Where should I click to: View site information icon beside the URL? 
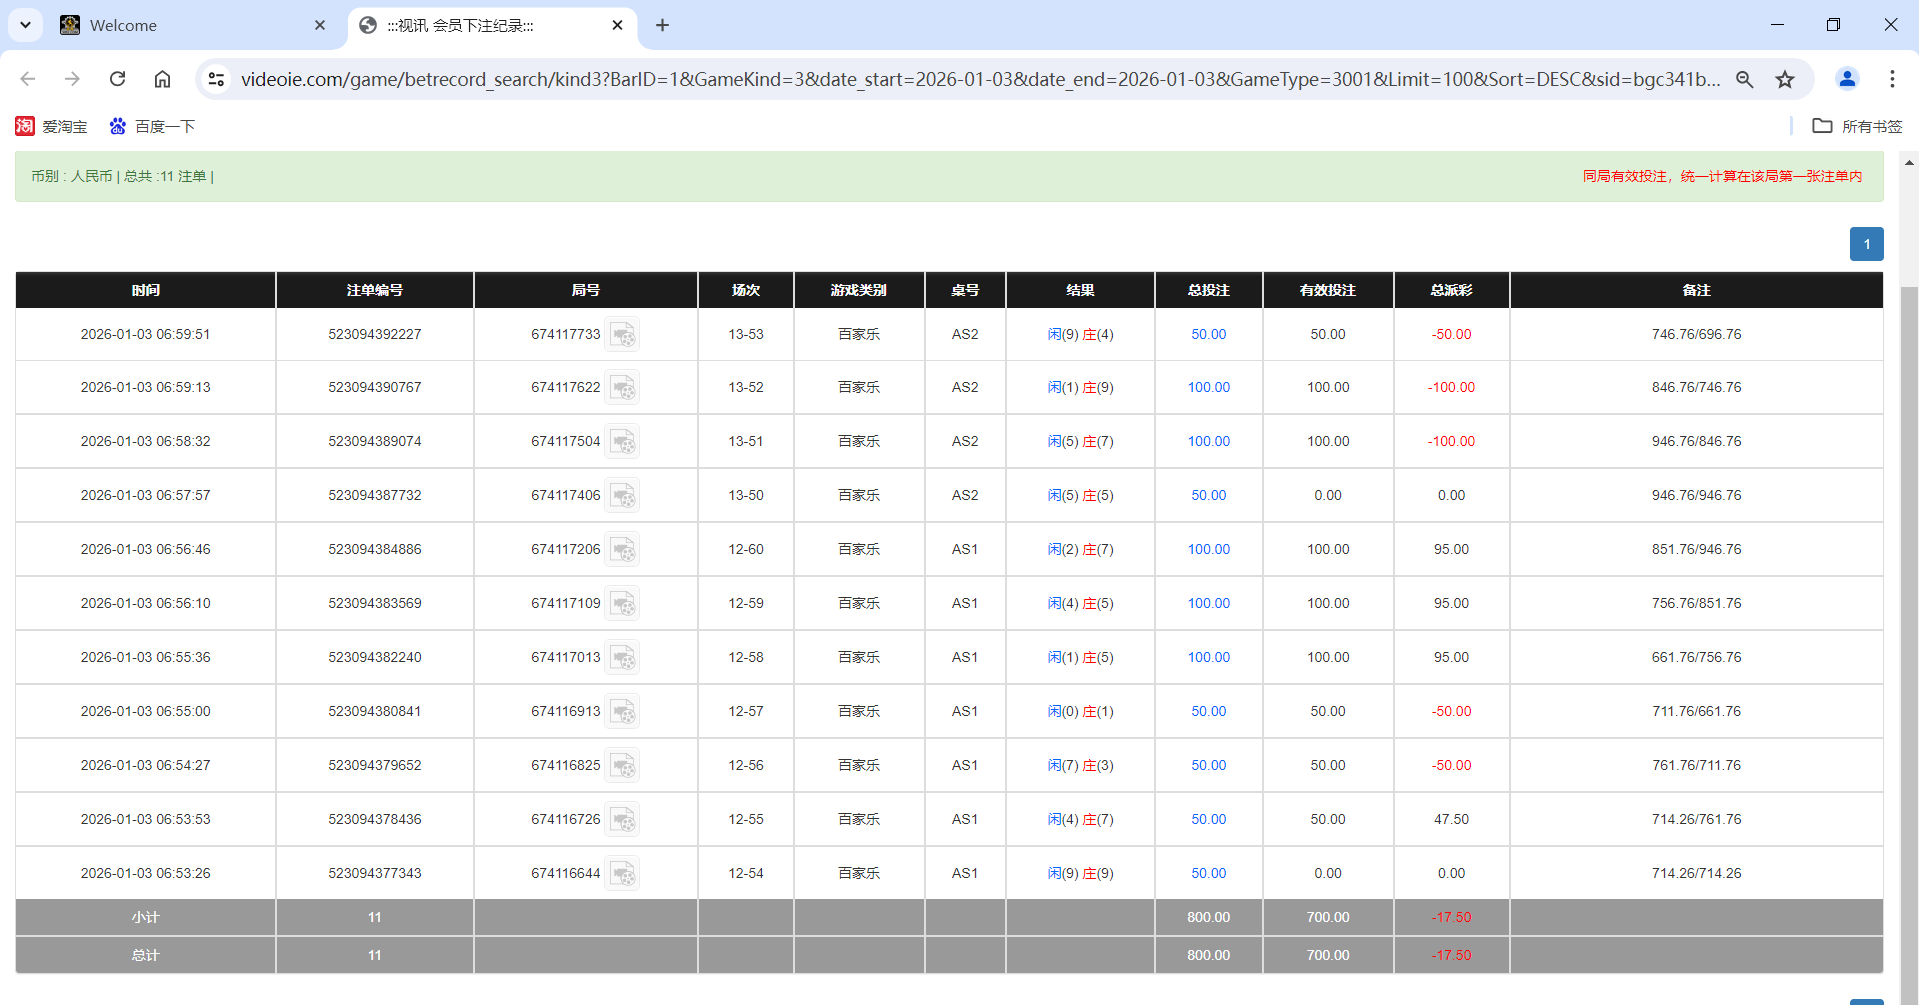pyautogui.click(x=216, y=79)
